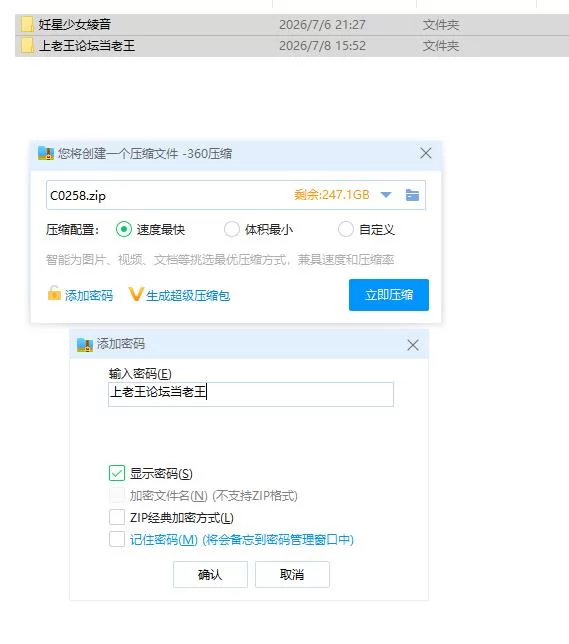
Task: Click the 360压缩 icon in the create-archive title bar
Action: pyautogui.click(x=46, y=153)
